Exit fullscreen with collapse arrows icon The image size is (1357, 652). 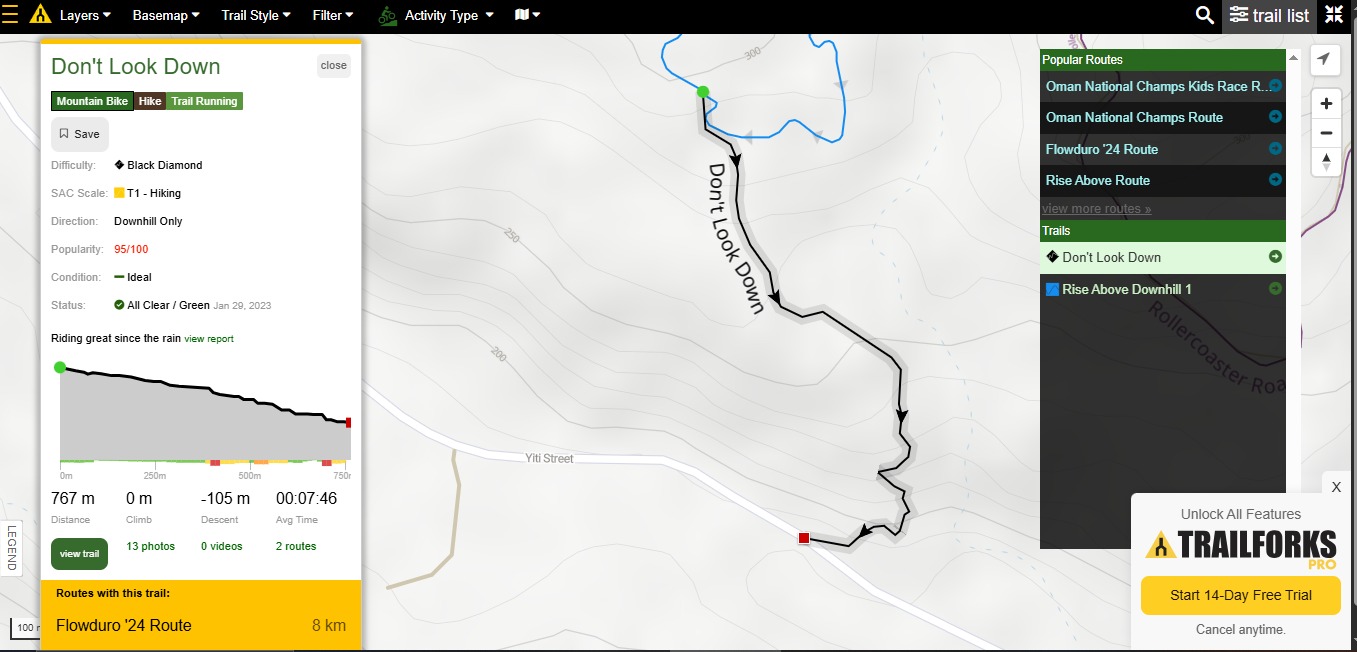tap(1334, 15)
